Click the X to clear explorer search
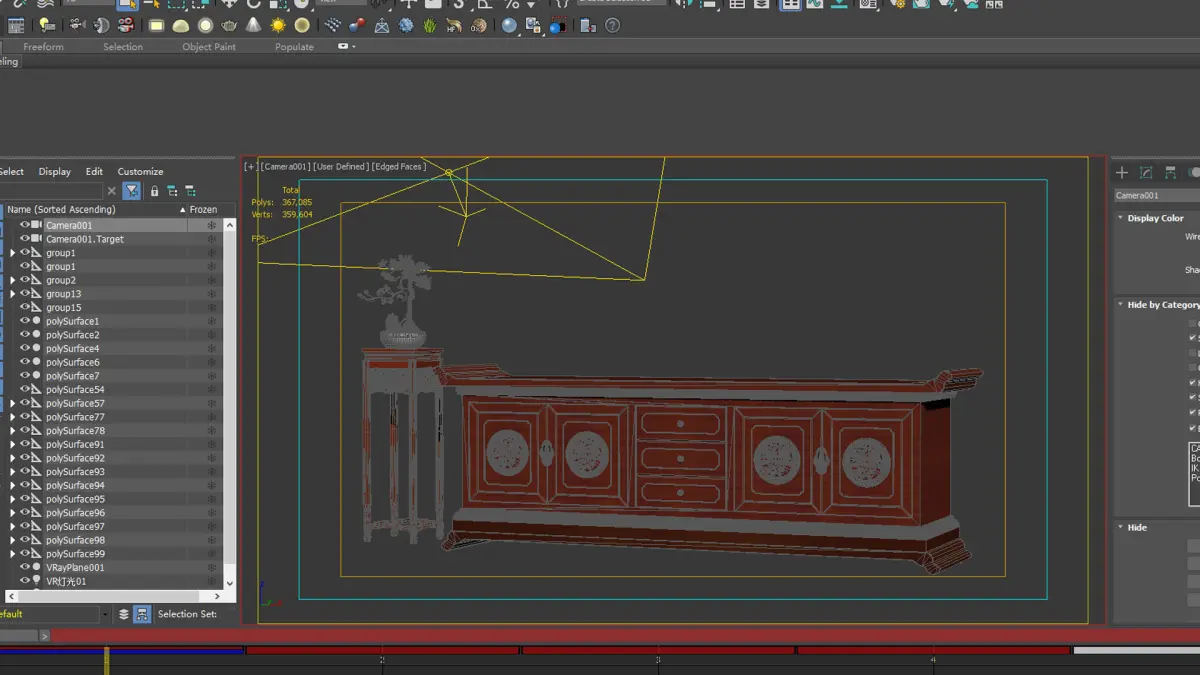This screenshot has height=675, width=1200. click(x=112, y=191)
